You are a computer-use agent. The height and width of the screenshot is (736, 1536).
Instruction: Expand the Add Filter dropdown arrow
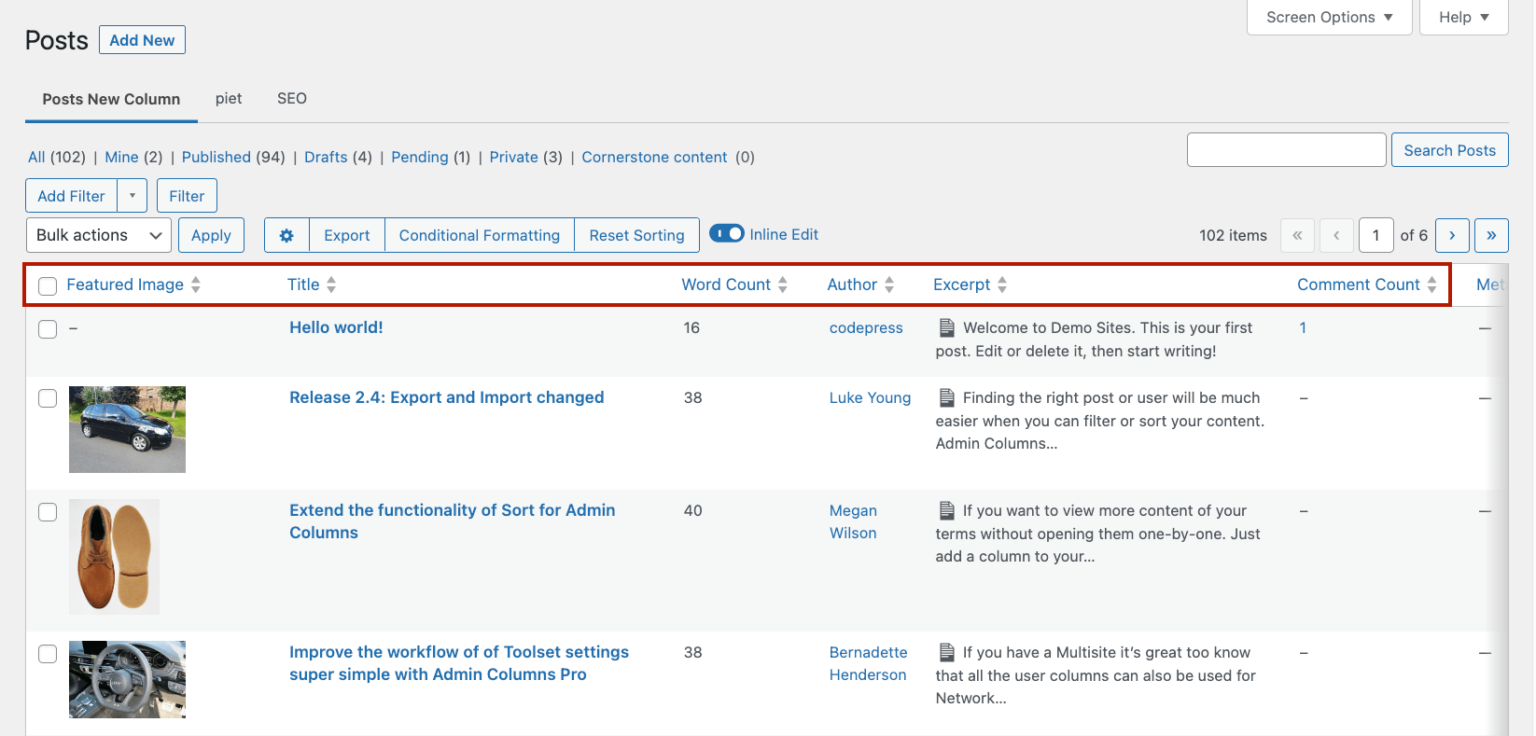click(132, 195)
